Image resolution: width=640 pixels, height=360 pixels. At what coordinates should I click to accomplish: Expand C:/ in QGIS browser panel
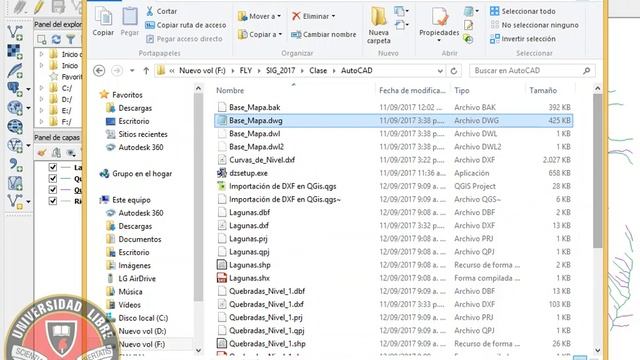pos(41,88)
